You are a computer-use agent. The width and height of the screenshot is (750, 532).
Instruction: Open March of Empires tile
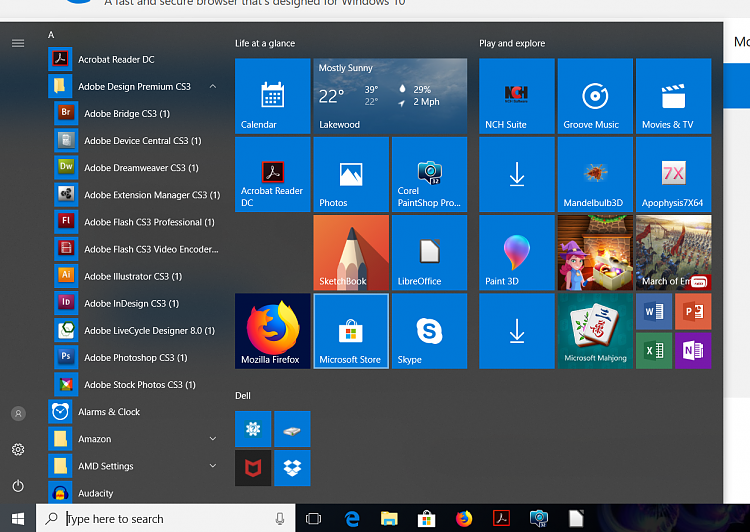673,253
